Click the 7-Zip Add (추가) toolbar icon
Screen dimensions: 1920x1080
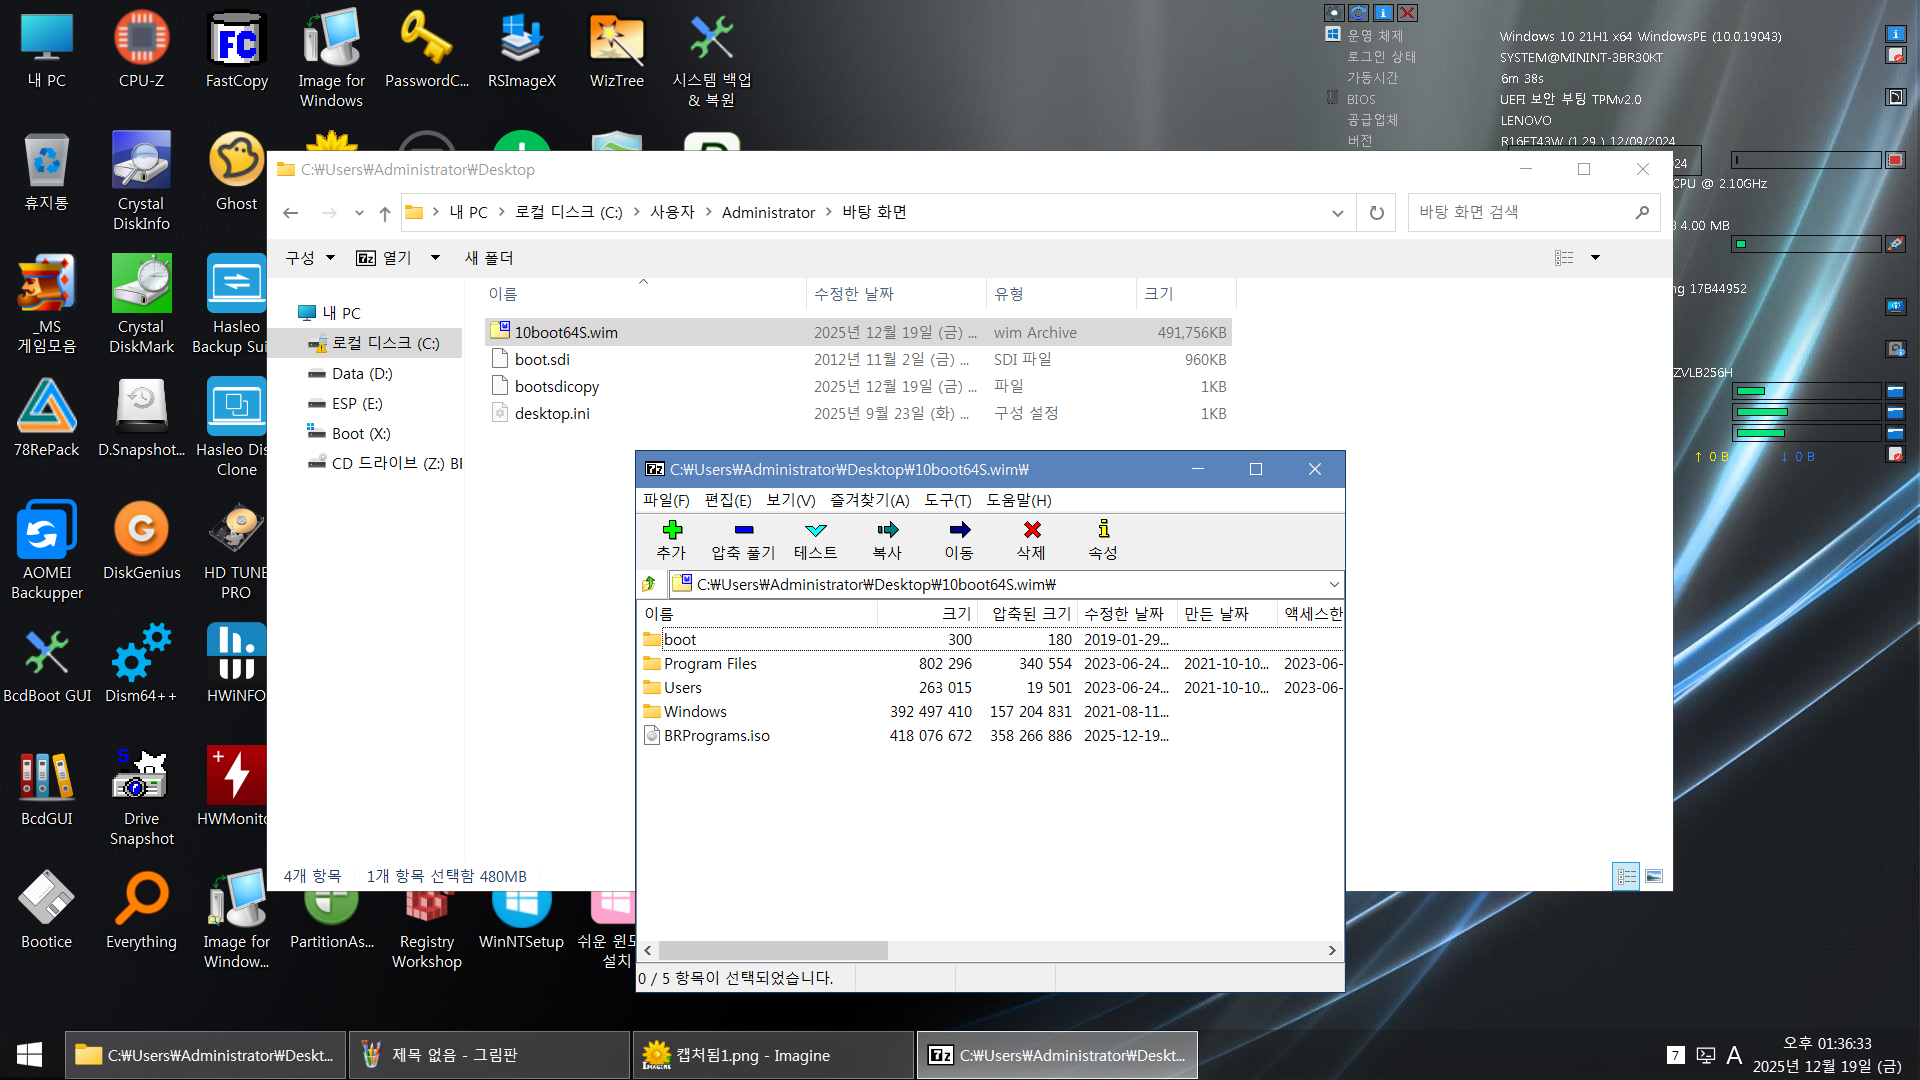pos(672,530)
